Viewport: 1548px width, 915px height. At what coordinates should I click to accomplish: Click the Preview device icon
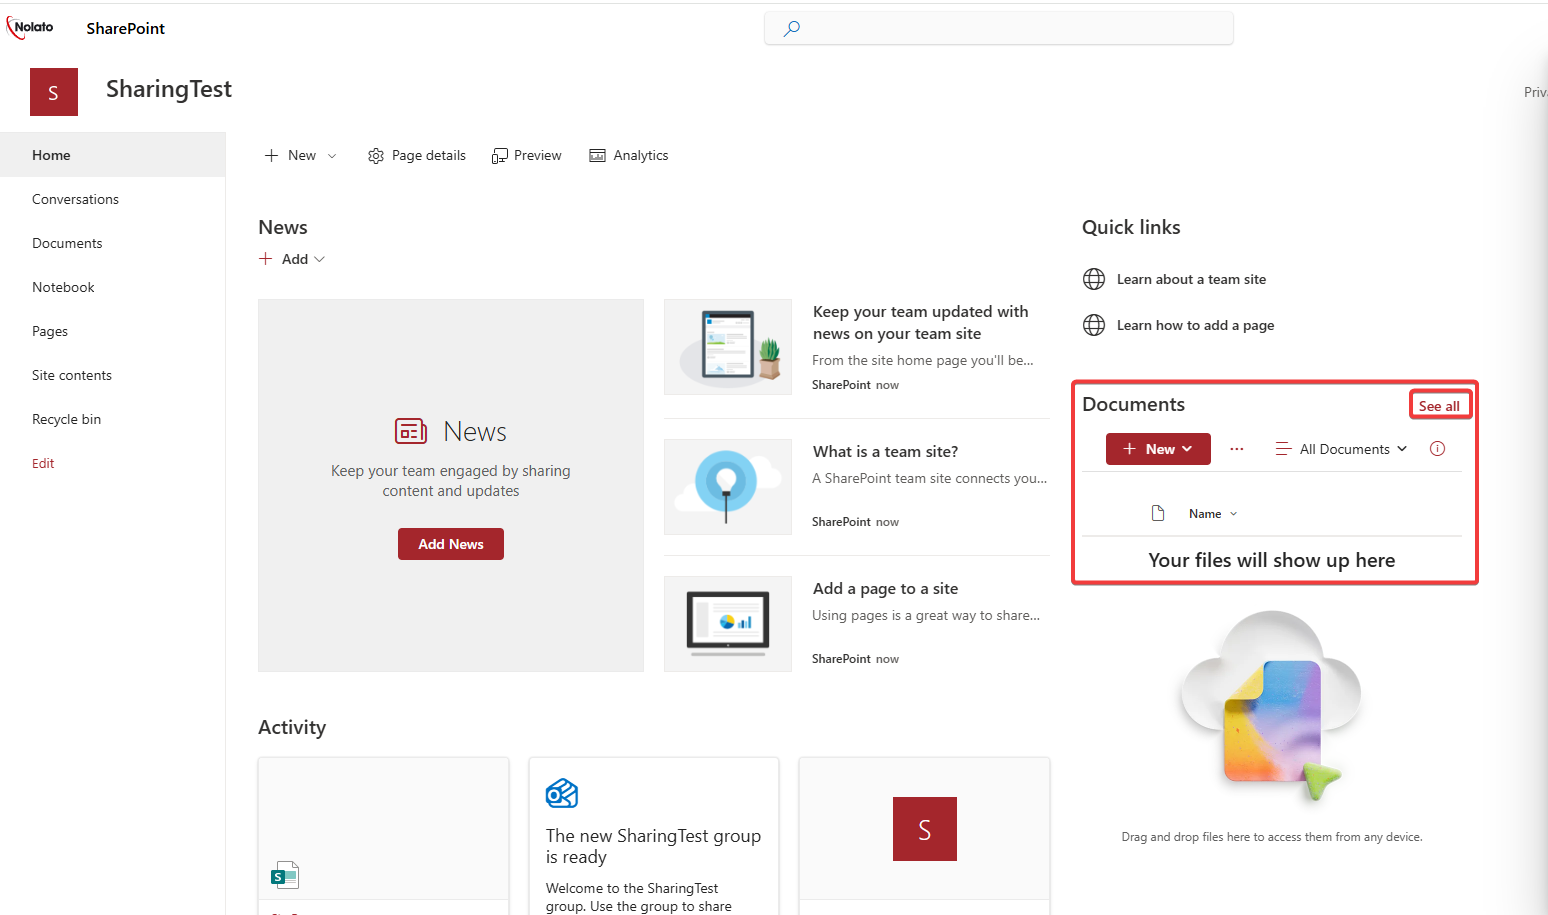[x=500, y=156]
